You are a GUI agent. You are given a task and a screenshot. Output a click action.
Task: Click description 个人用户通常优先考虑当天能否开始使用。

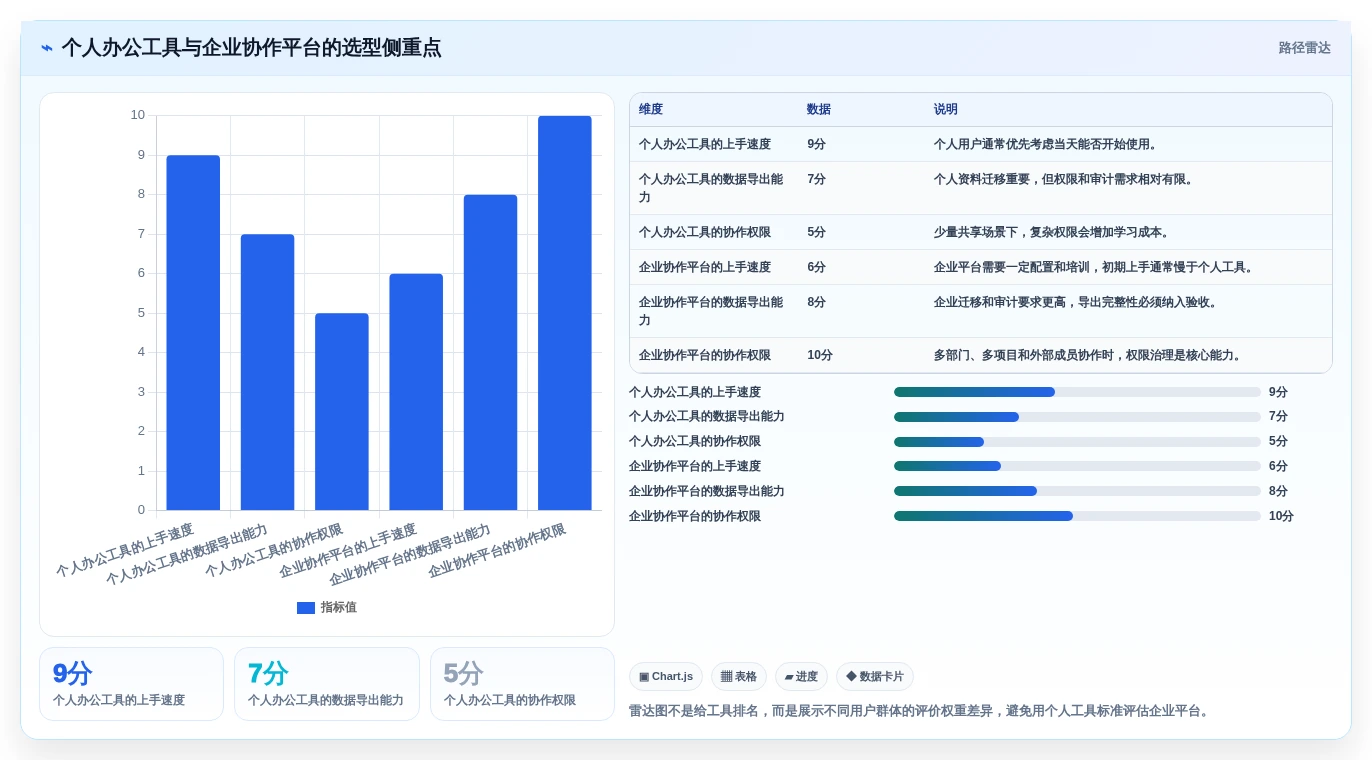[1047, 144]
